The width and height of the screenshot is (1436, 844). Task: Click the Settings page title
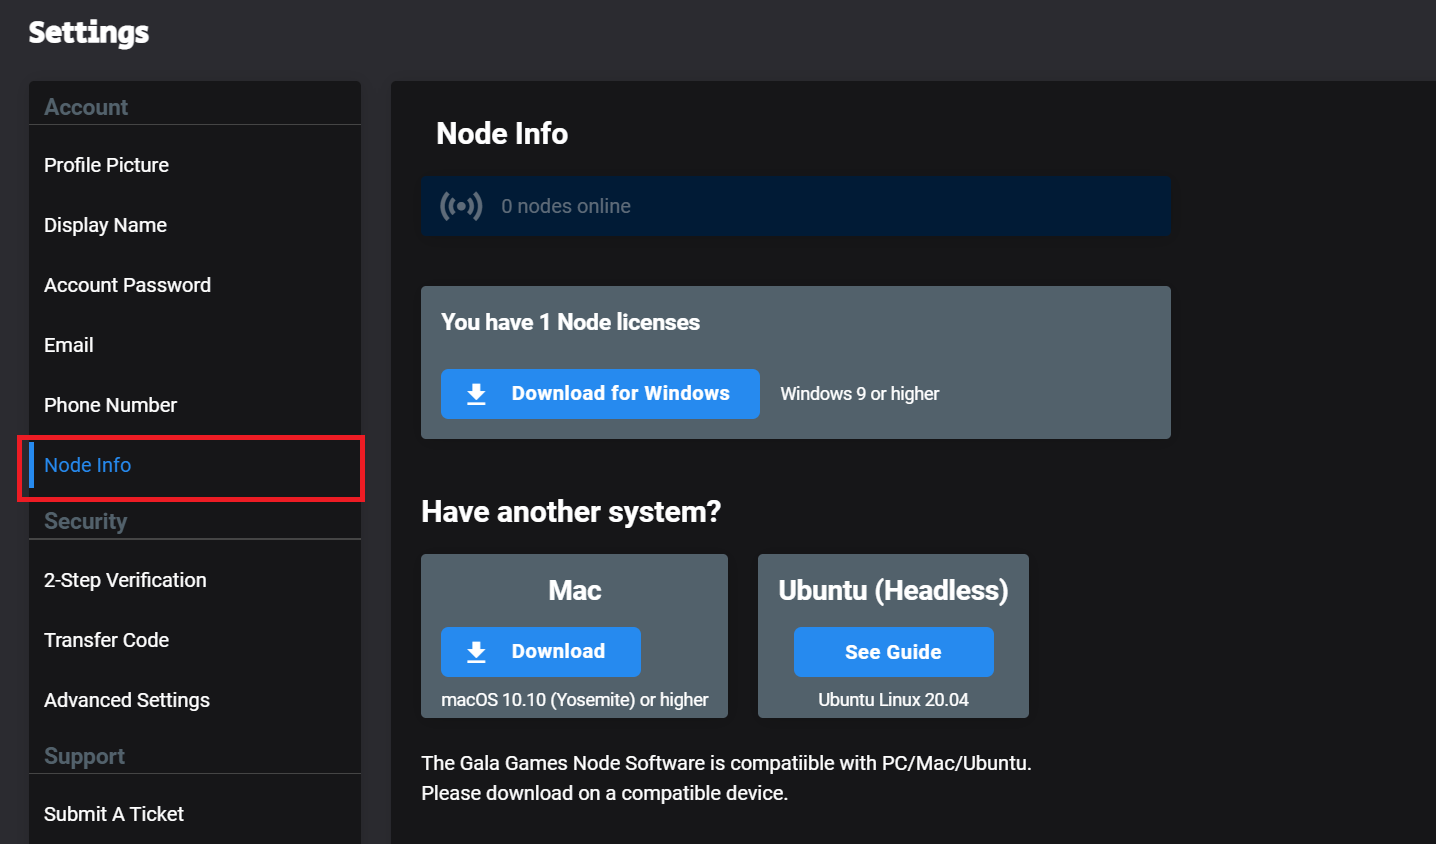[88, 32]
